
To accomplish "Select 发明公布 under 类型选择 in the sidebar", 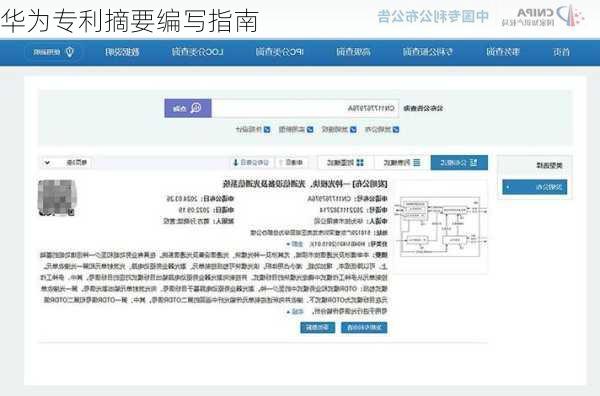I will pos(535,187).
